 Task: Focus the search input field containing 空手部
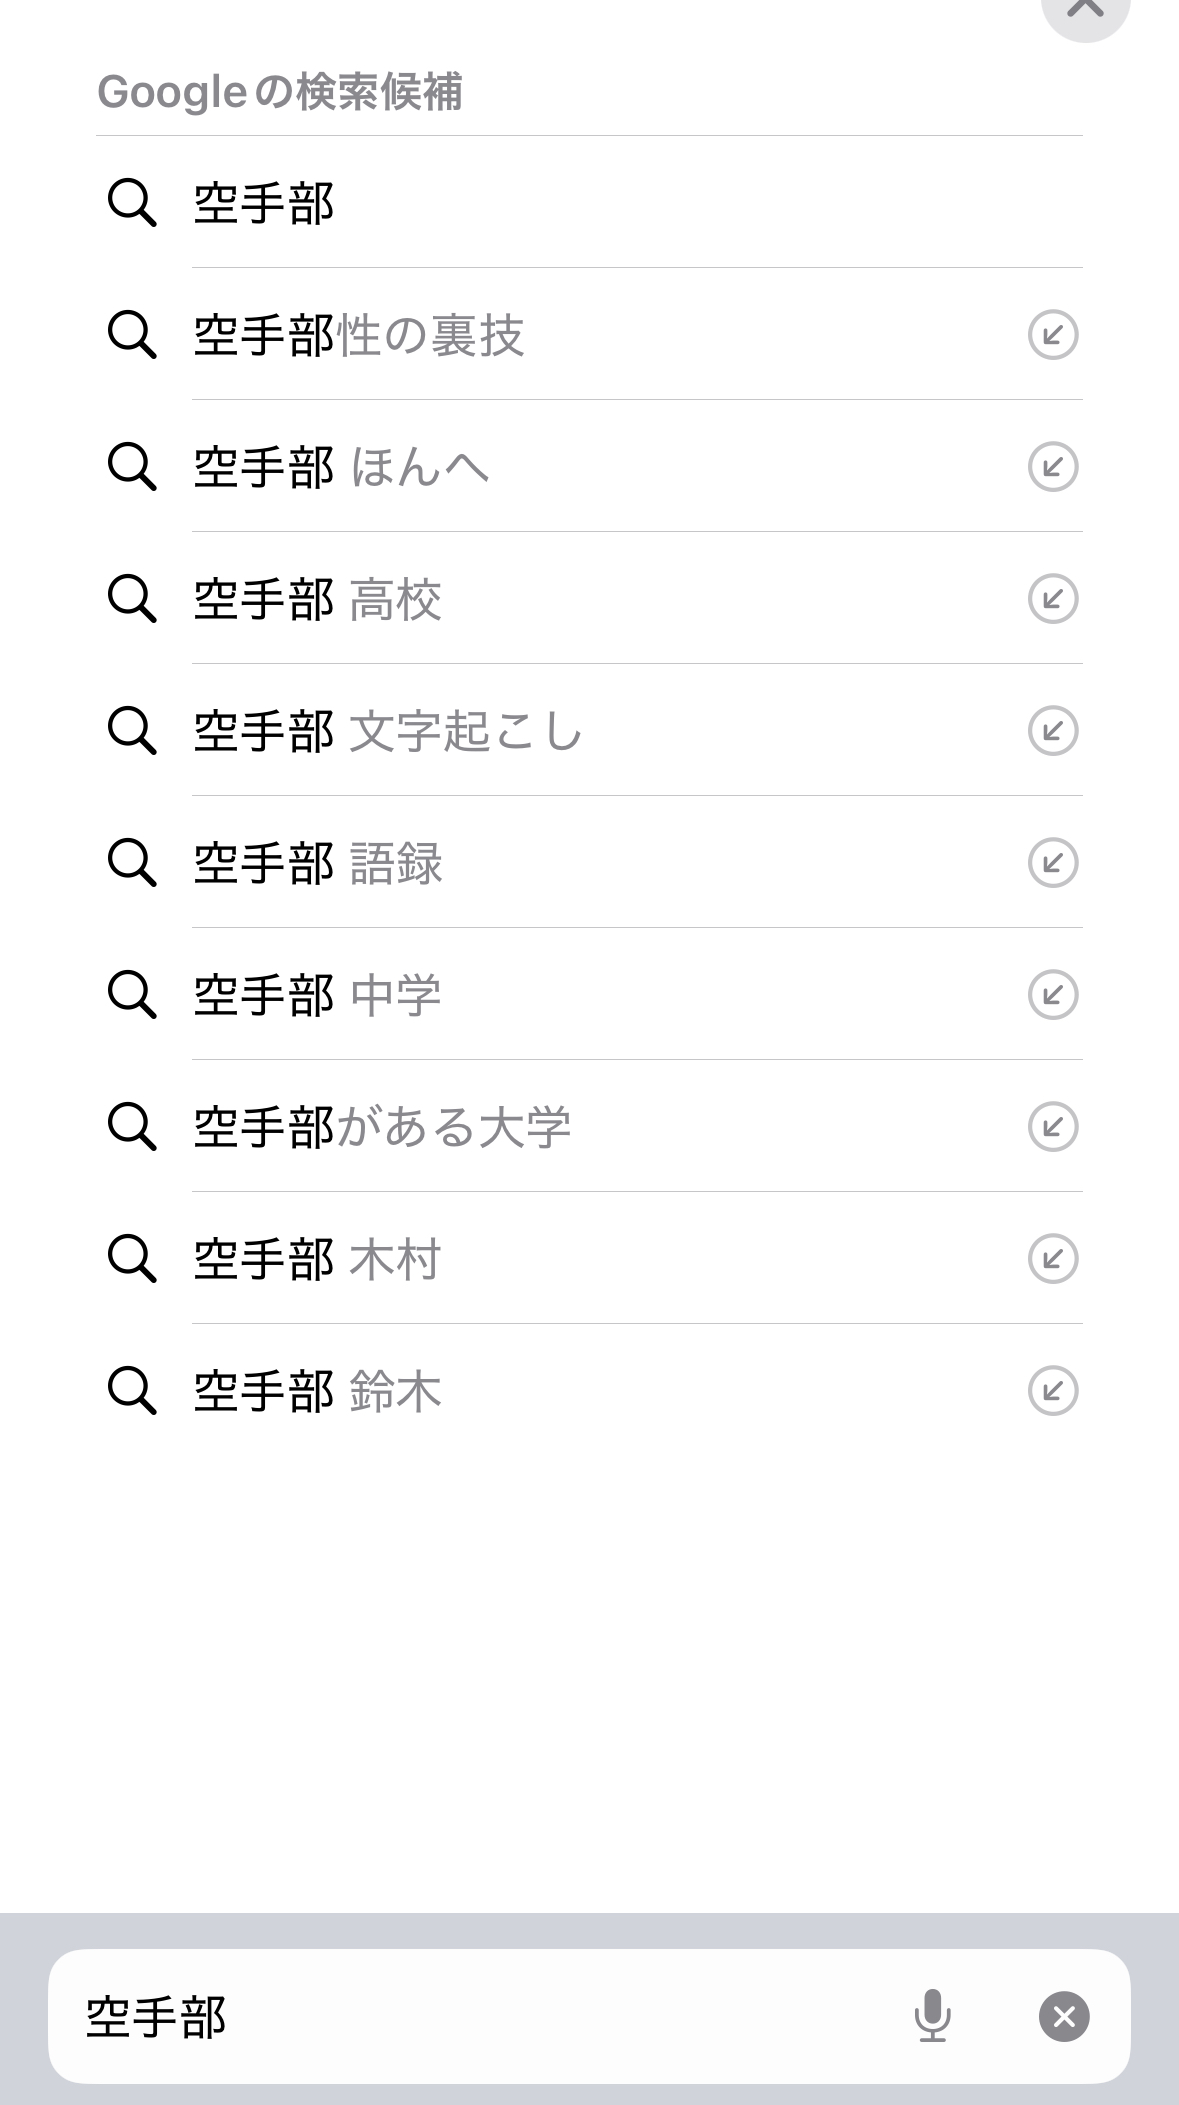450,2016
